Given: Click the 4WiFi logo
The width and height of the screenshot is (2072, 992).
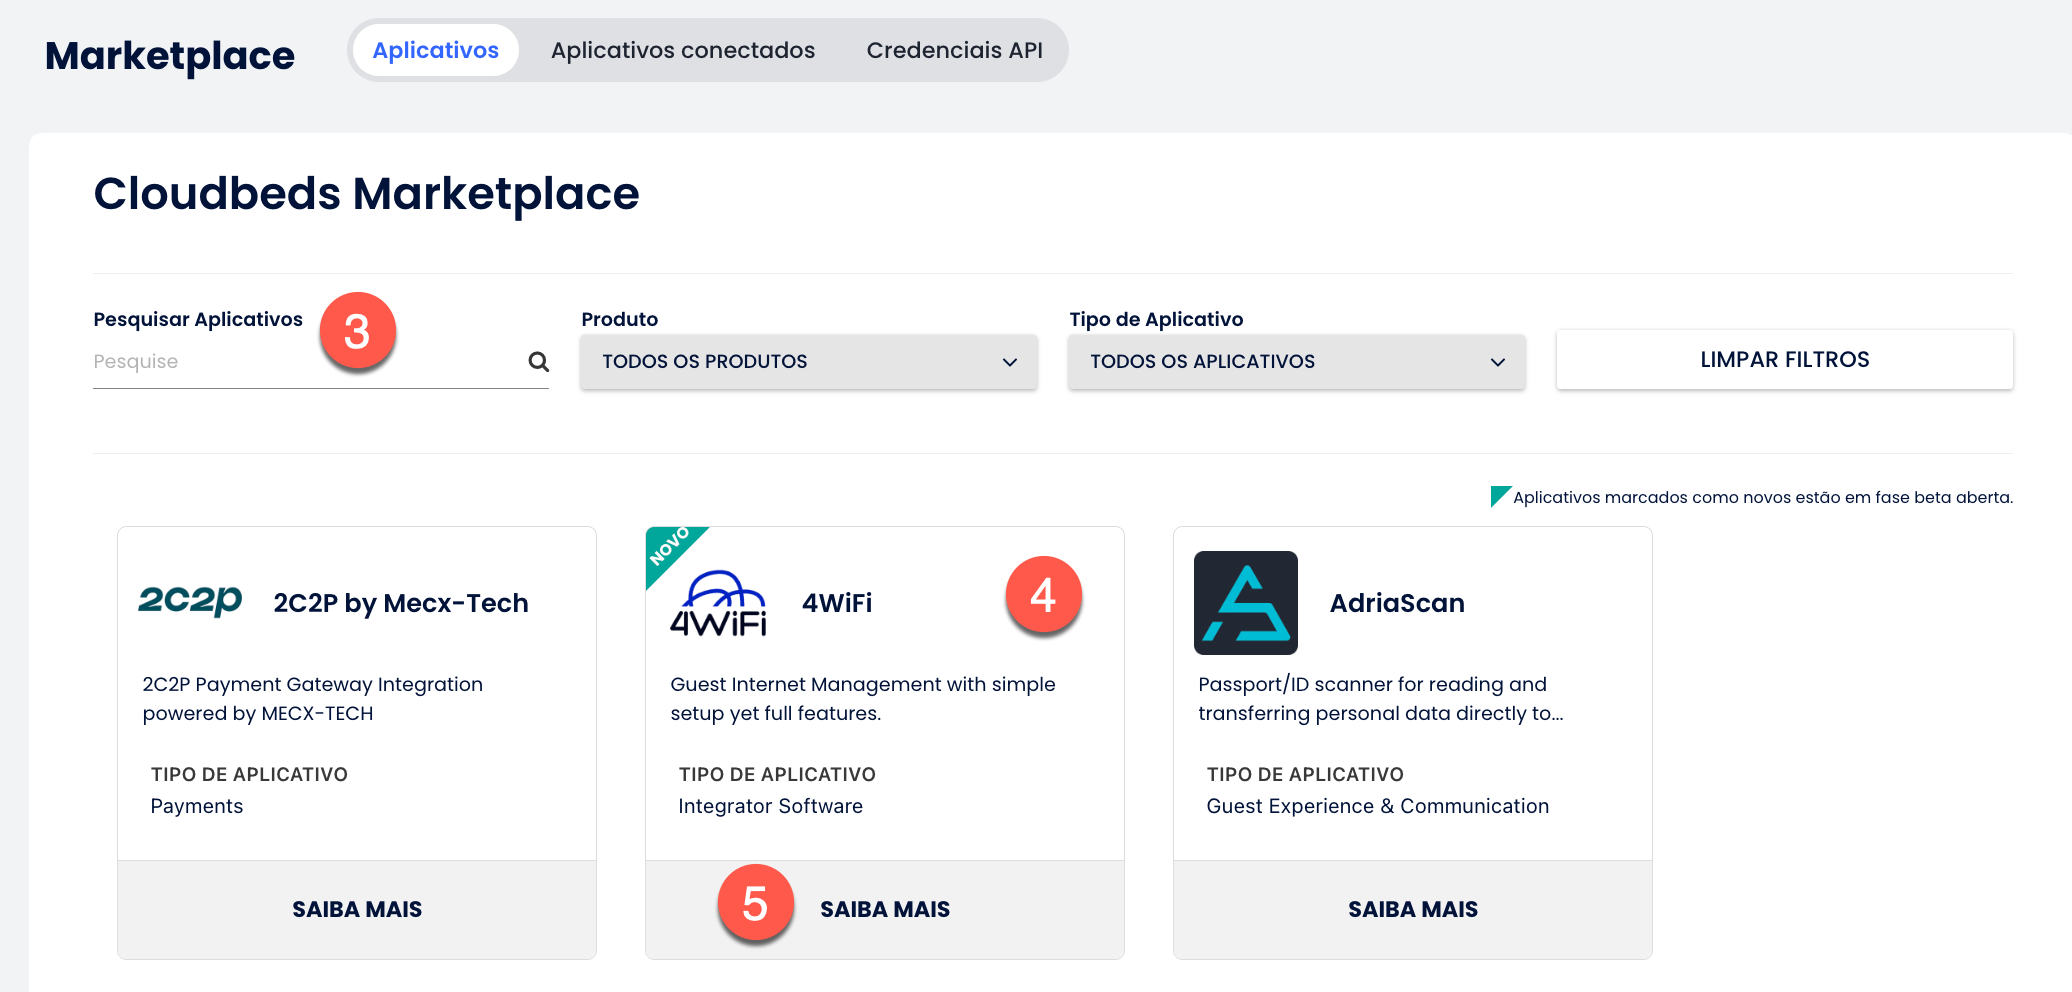Looking at the screenshot, I should pos(718,604).
